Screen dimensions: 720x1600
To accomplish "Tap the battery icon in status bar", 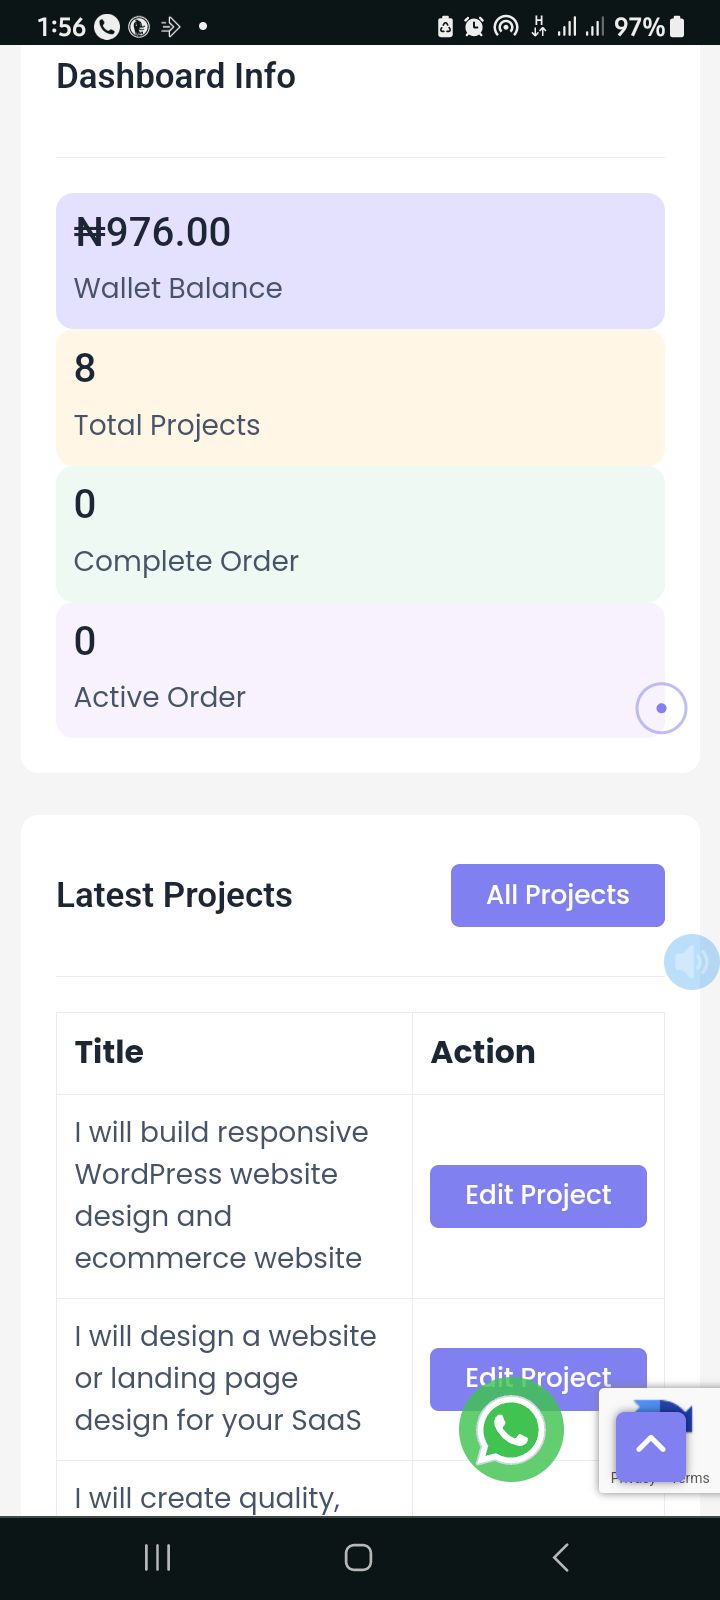I will [678, 27].
